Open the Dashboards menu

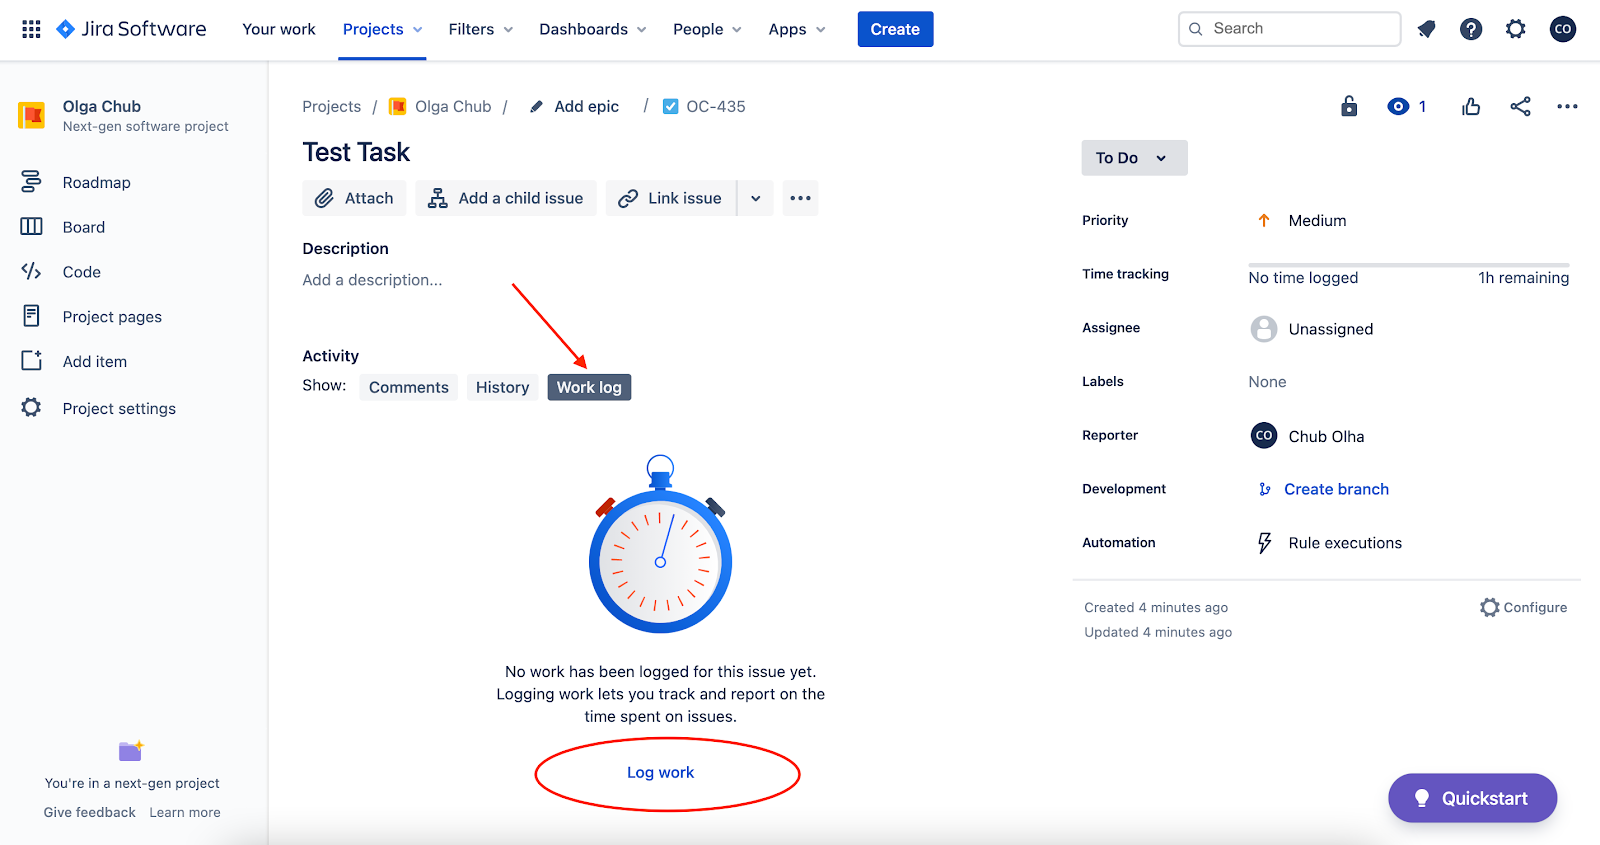[x=592, y=29]
